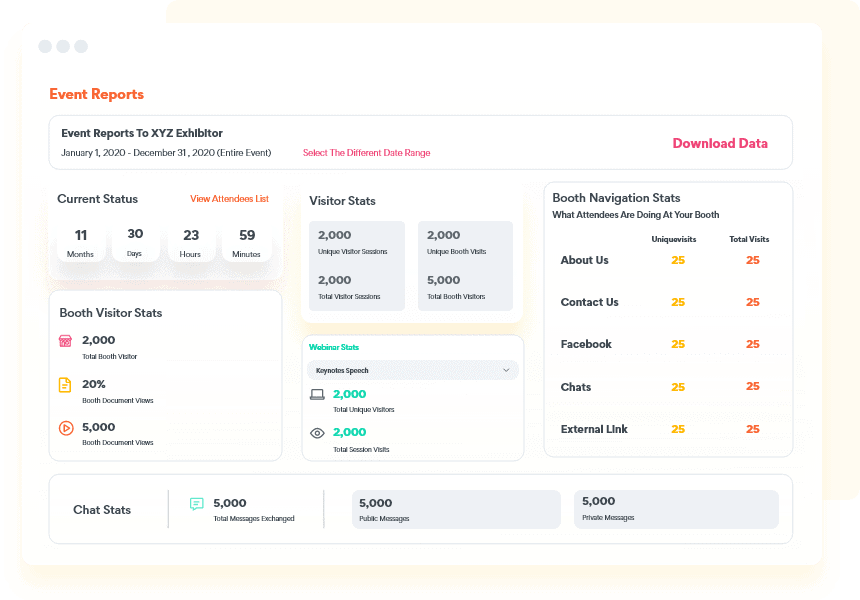The width and height of the screenshot is (860, 600).
Task: Click the Unique Booth Visits stat
Action: pos(465,242)
